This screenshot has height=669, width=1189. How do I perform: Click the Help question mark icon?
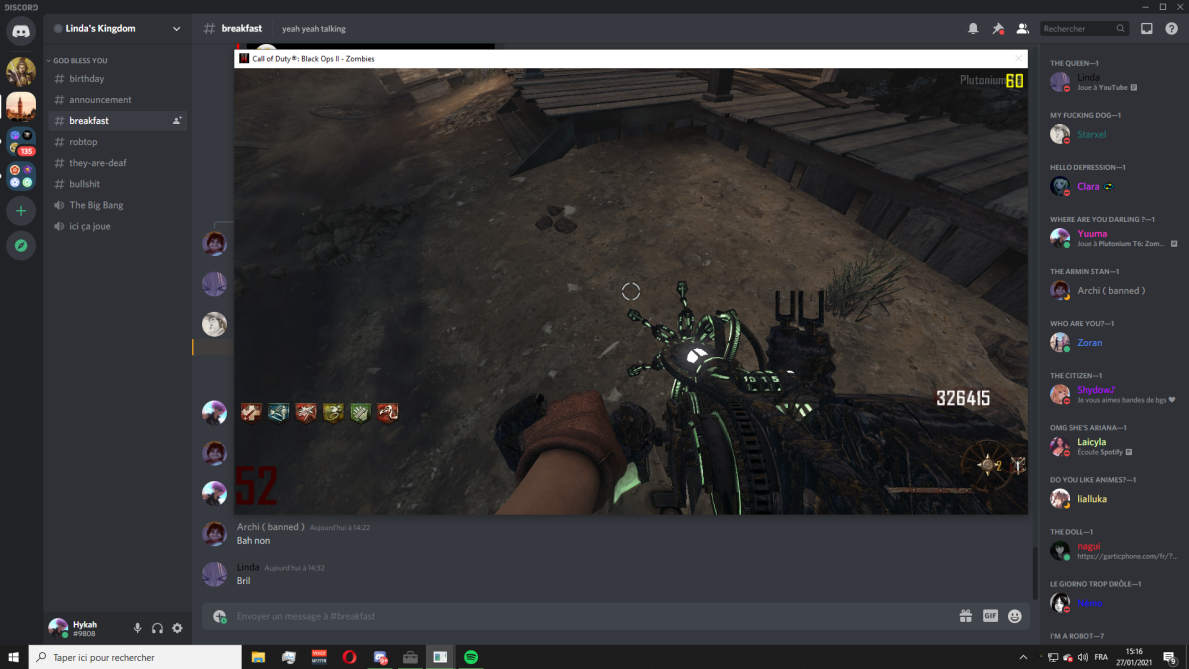click(1171, 29)
